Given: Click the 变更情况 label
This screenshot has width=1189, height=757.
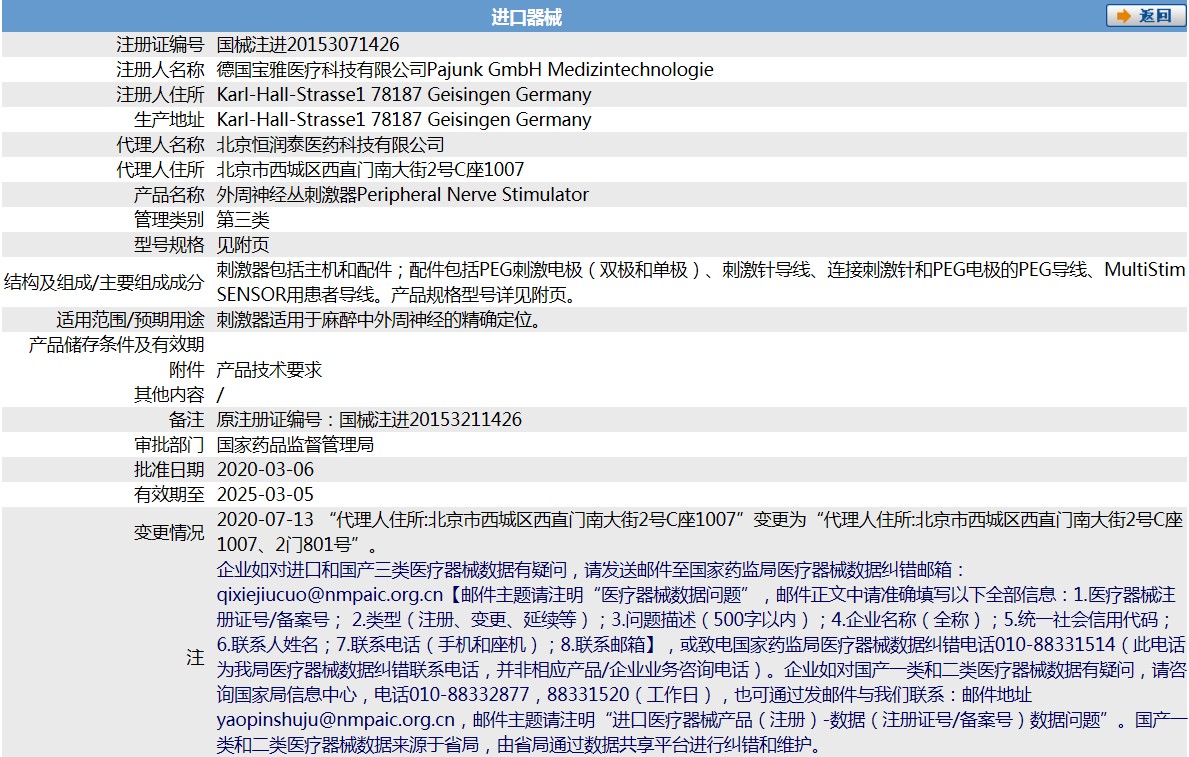Looking at the screenshot, I should tap(169, 532).
